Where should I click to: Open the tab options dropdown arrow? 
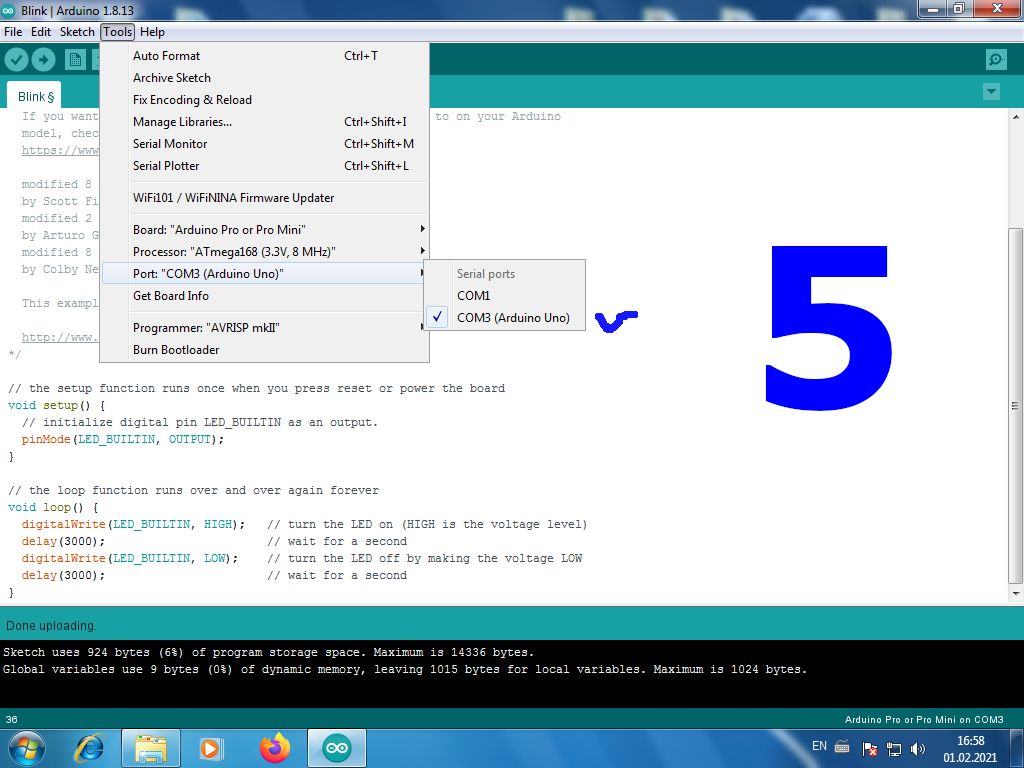[x=991, y=91]
